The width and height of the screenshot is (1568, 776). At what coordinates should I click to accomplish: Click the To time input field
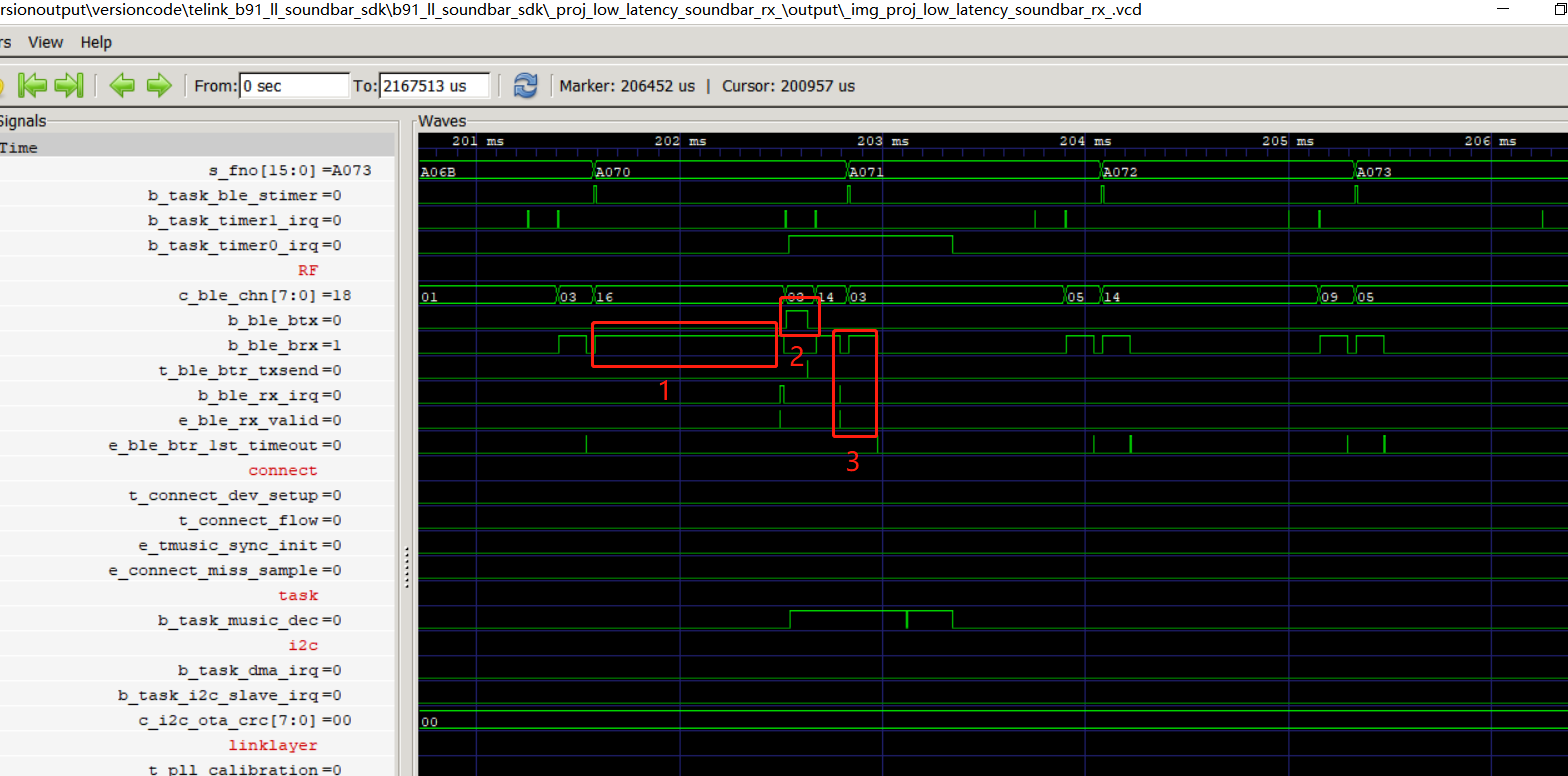point(435,86)
